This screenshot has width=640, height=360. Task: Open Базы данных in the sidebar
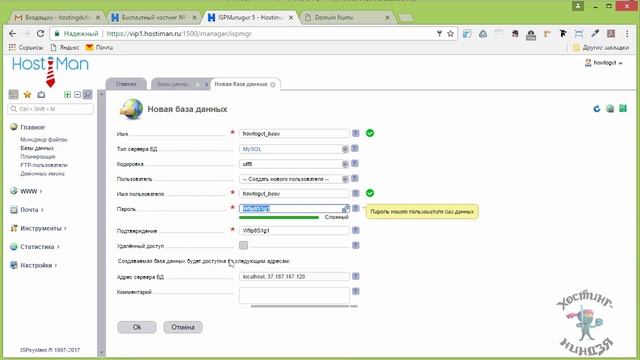[x=37, y=148]
